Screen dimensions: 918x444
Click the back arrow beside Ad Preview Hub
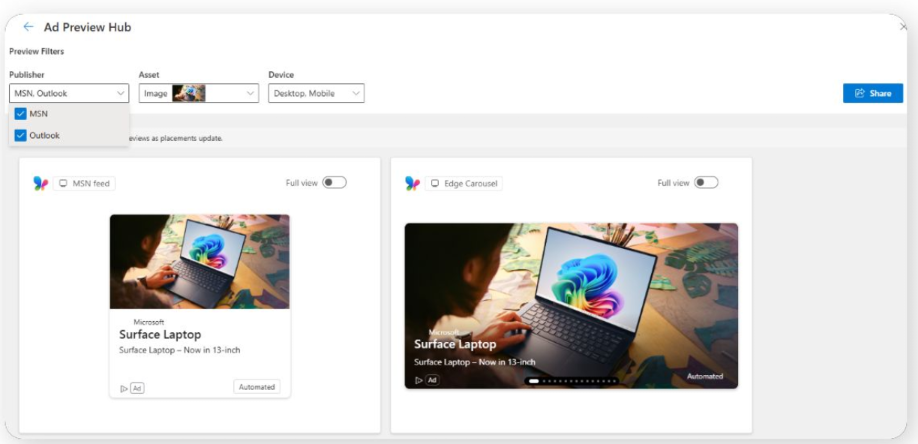tap(28, 27)
